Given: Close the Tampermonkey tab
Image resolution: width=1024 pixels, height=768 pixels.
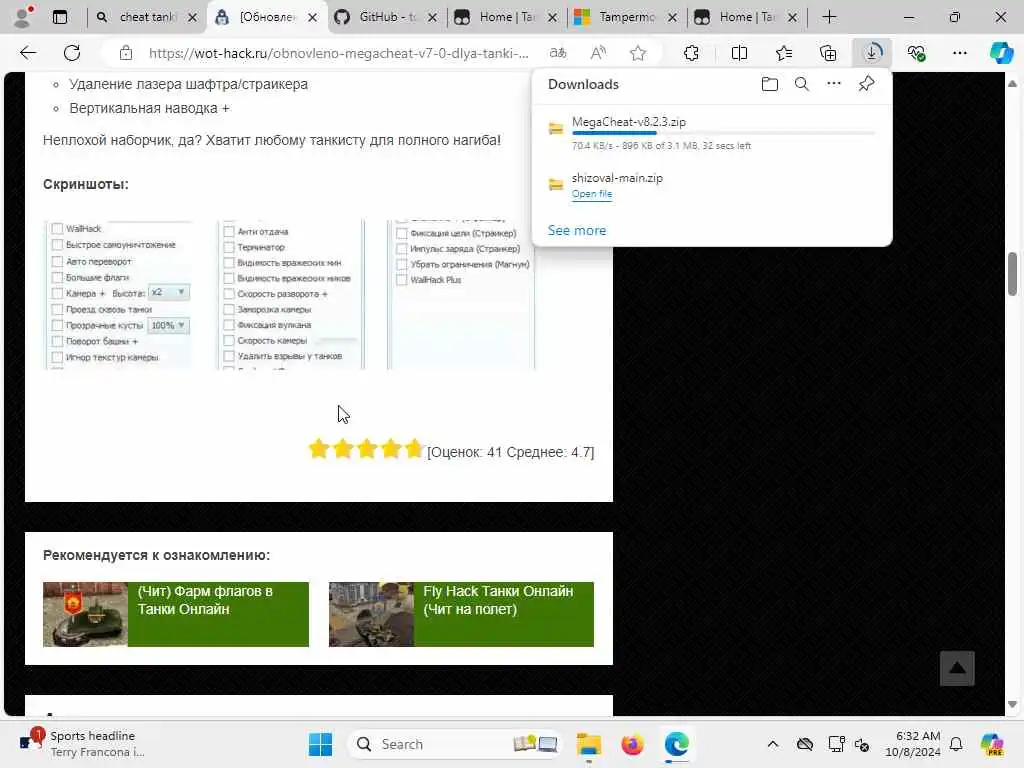Looking at the screenshot, I should (673, 18).
